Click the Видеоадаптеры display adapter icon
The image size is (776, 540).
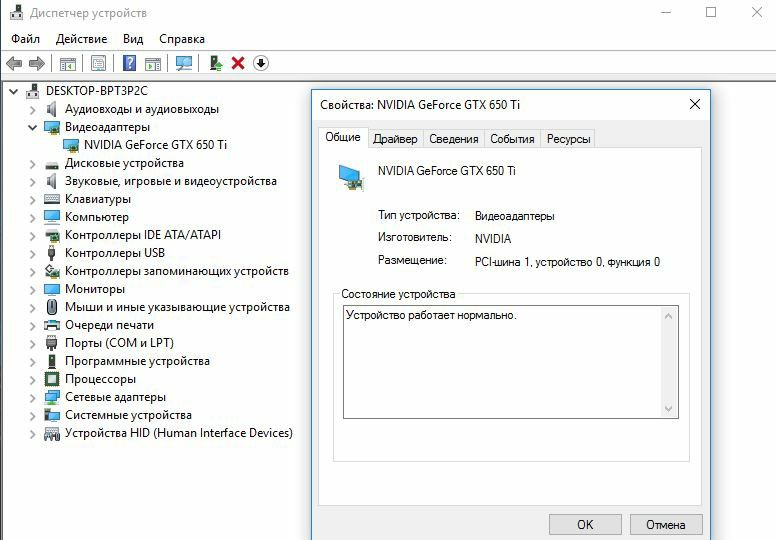pyautogui.click(x=51, y=127)
